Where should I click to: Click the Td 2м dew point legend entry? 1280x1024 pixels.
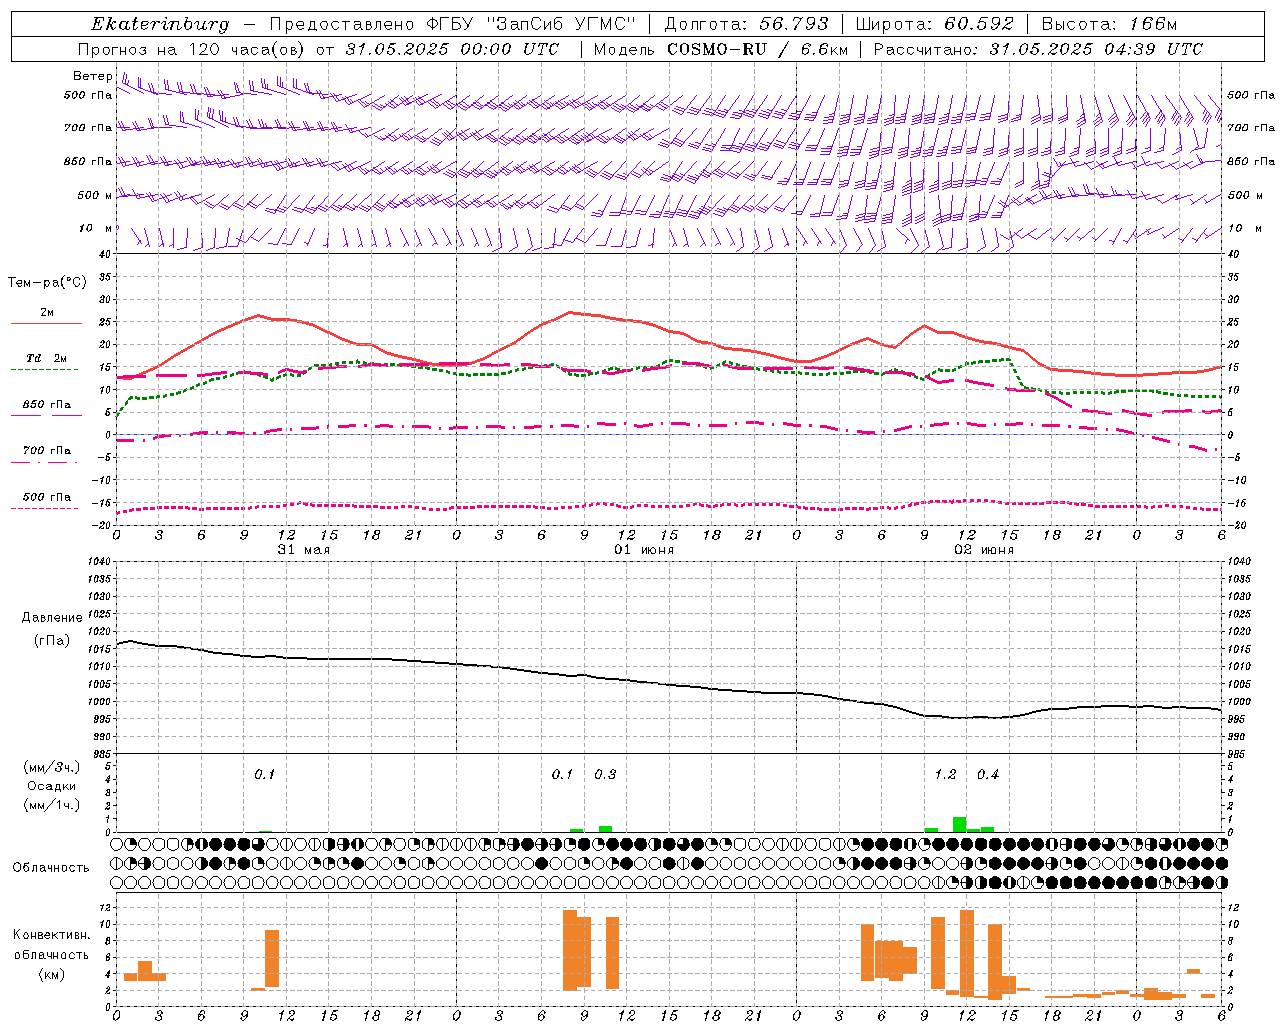click(x=46, y=362)
